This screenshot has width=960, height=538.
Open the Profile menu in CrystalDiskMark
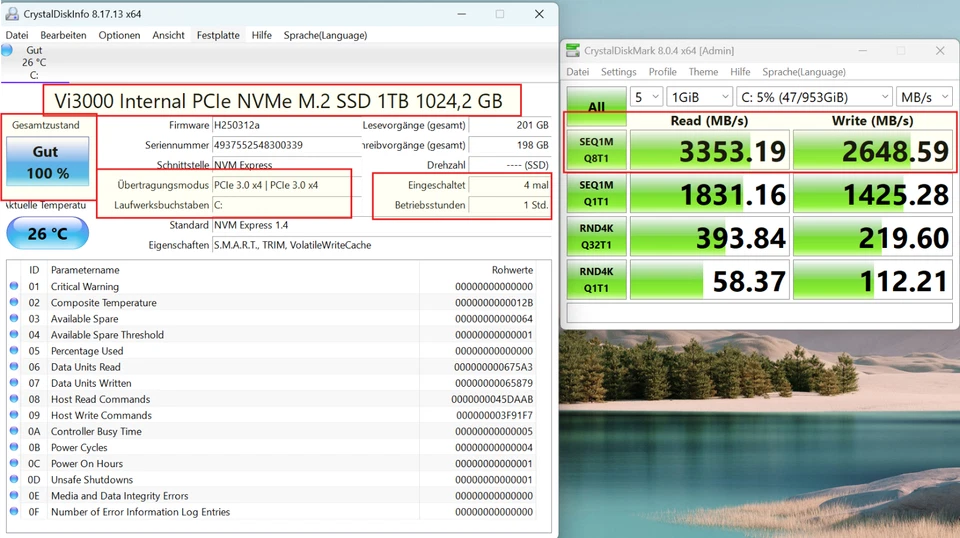coord(662,72)
